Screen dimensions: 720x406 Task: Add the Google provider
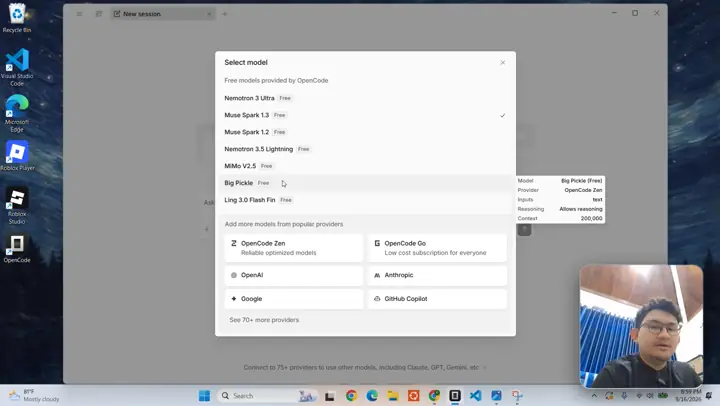coord(294,299)
